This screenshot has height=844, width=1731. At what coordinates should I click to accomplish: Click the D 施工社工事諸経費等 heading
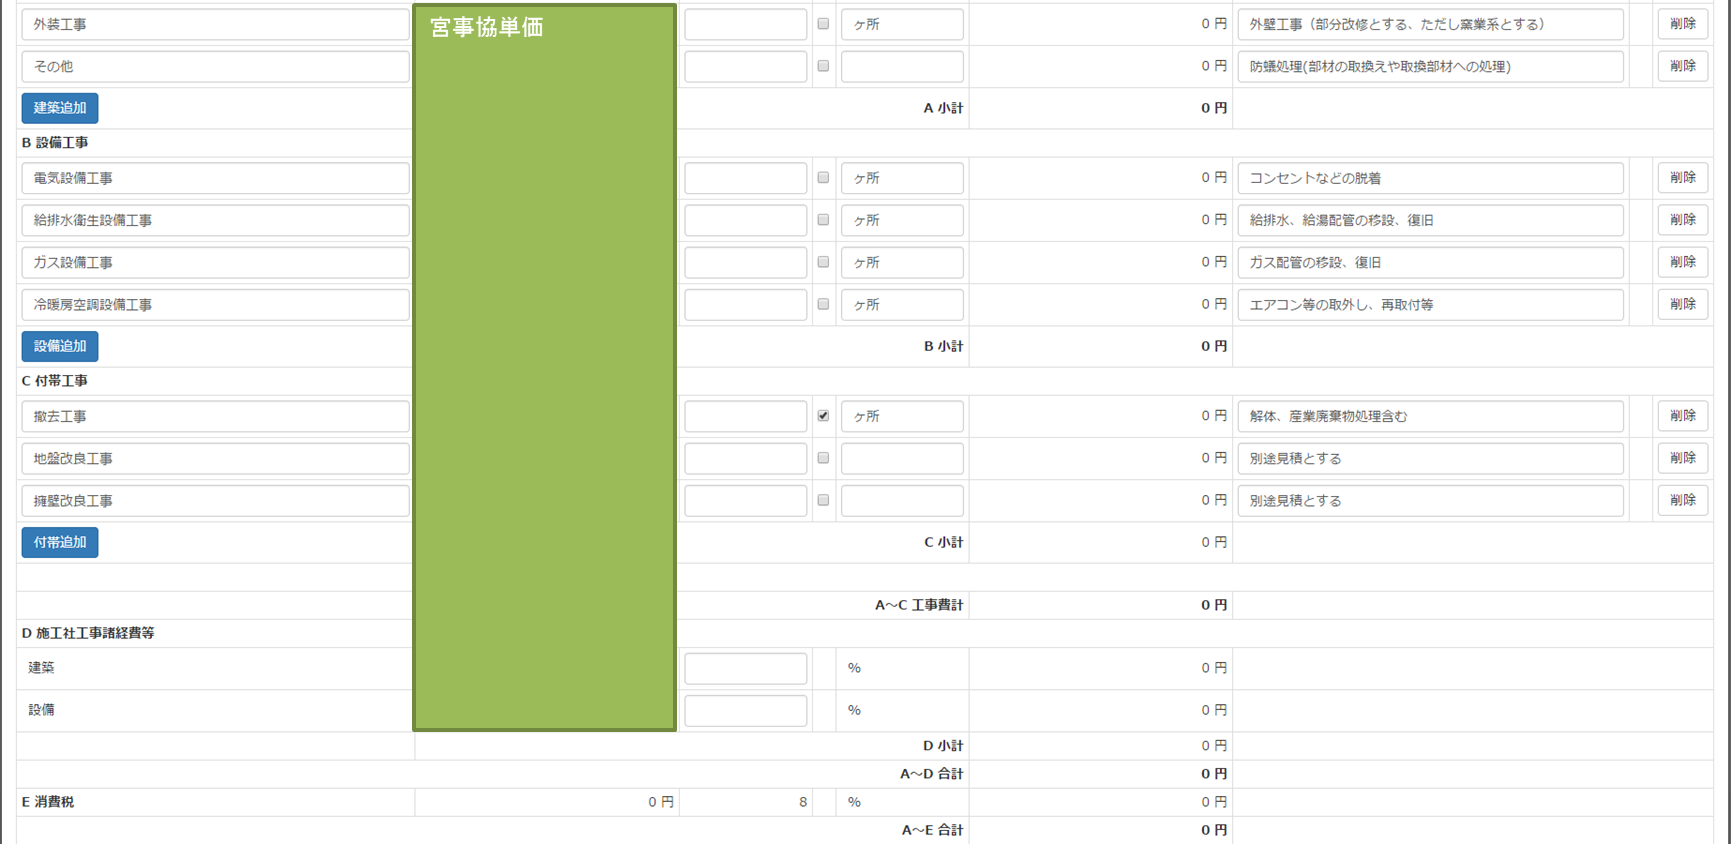pyautogui.click(x=88, y=633)
